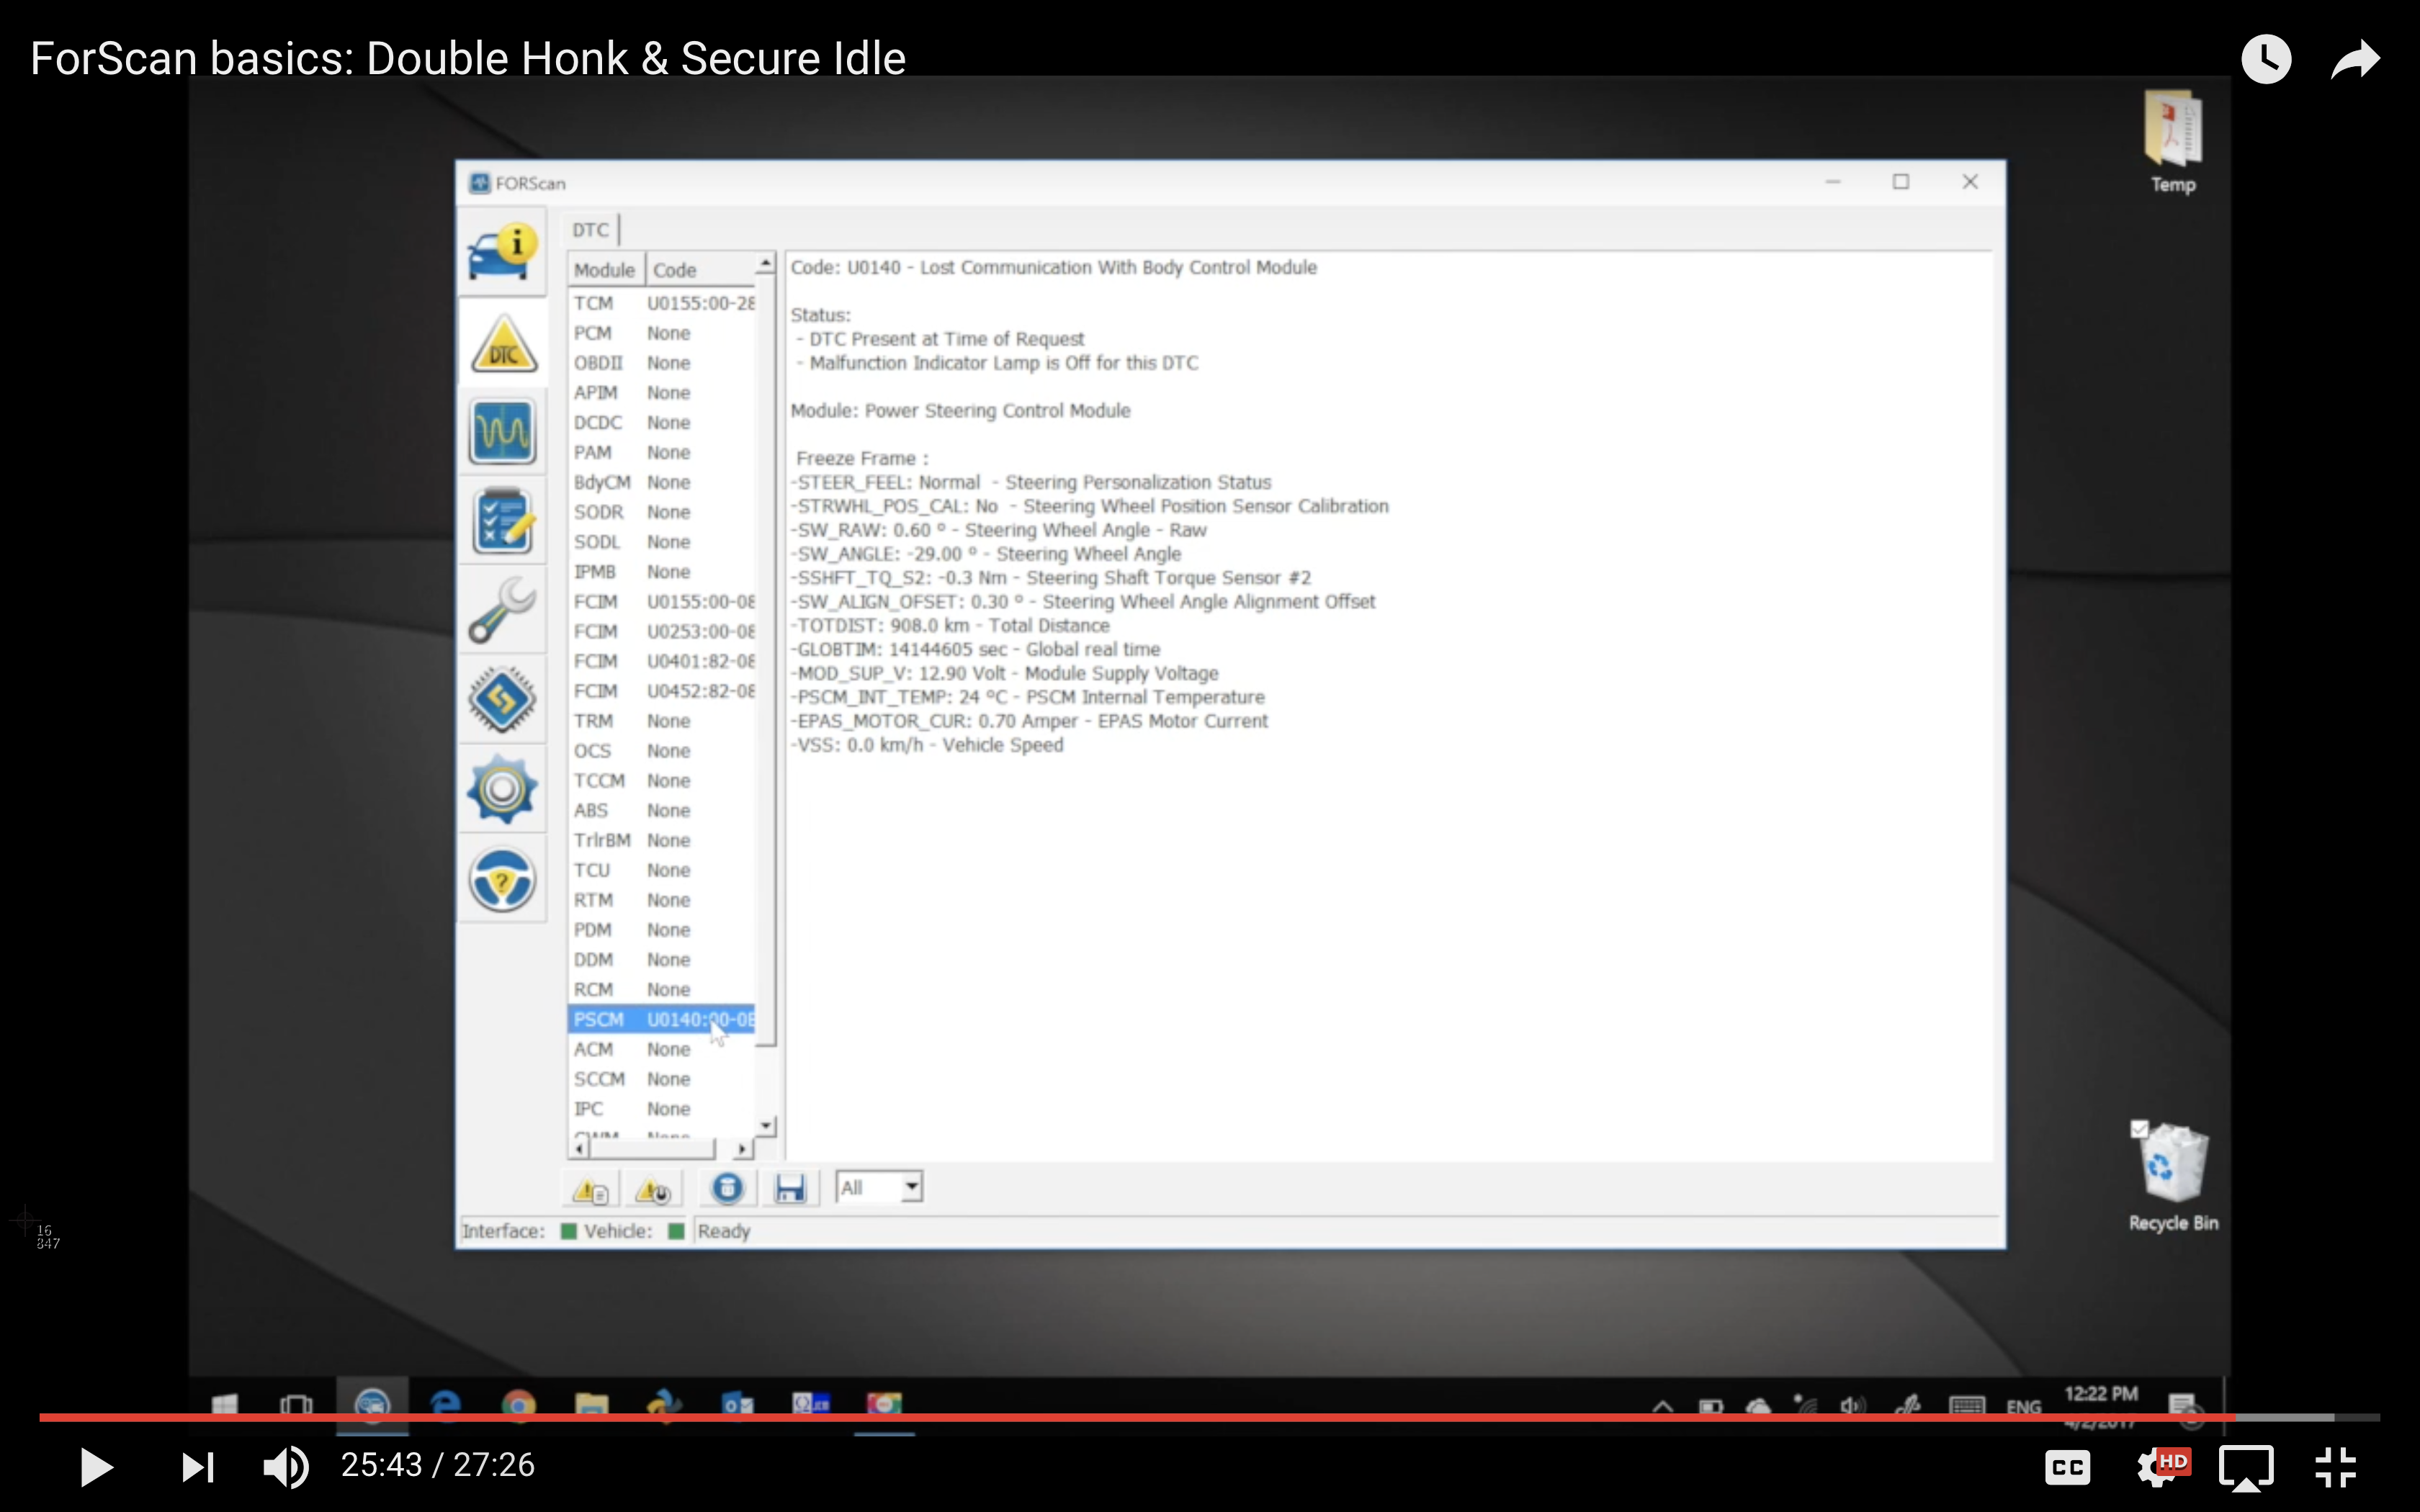Image resolution: width=2420 pixels, height=1512 pixels.
Task: Select the ACM module row
Action: [x=662, y=1050]
